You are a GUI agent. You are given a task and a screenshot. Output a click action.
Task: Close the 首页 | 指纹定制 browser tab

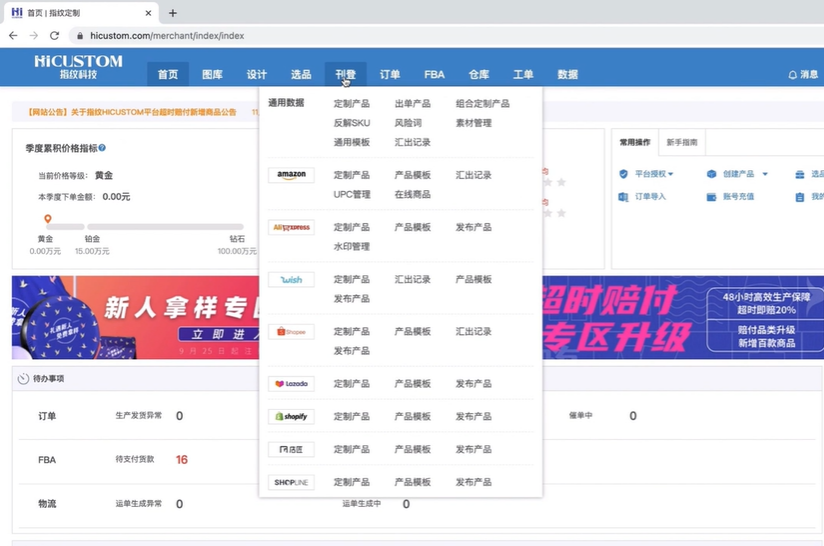[x=148, y=13]
